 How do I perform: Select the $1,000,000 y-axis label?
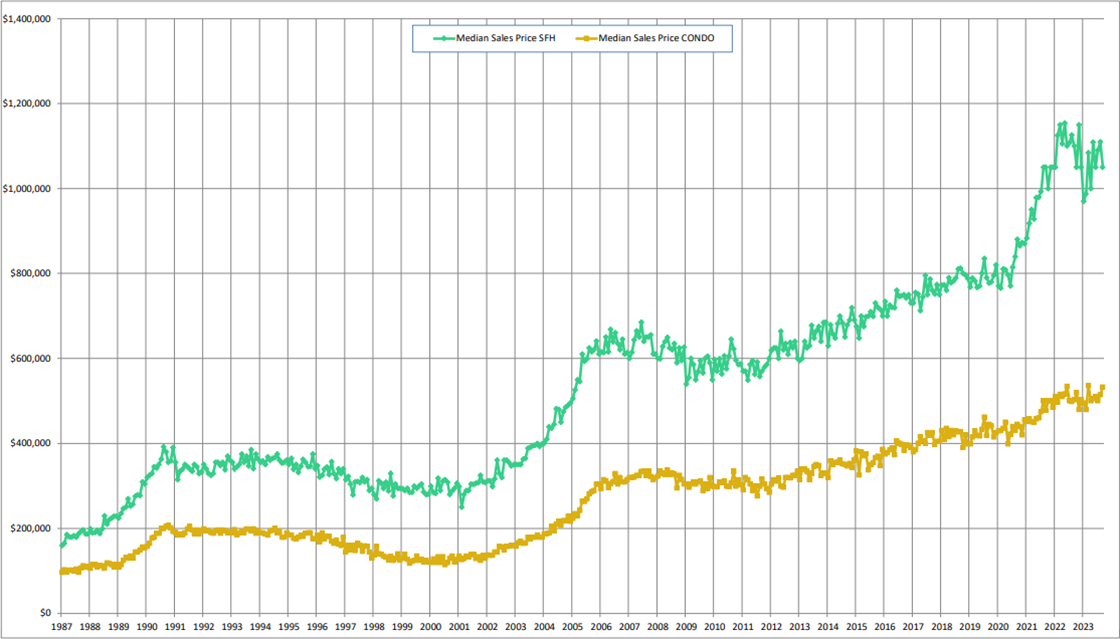[27, 189]
